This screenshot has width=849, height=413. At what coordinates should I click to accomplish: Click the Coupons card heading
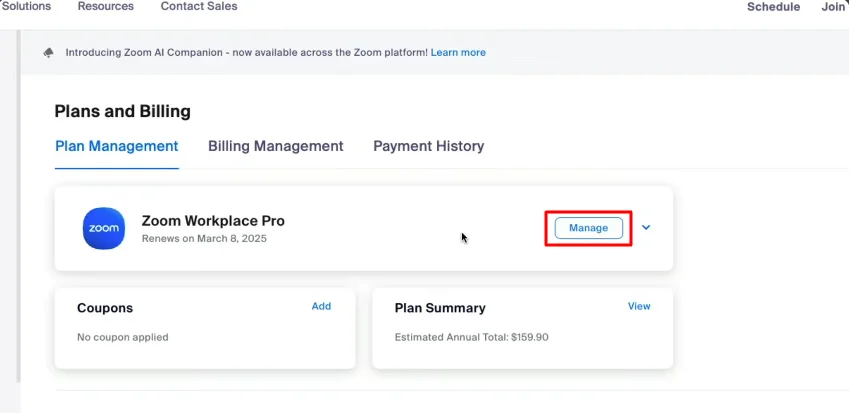(105, 308)
